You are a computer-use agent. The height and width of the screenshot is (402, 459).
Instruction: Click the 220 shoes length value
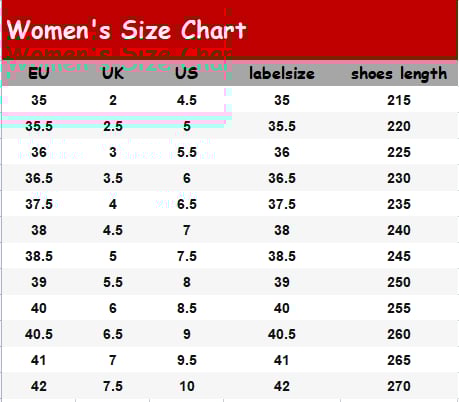399,126
